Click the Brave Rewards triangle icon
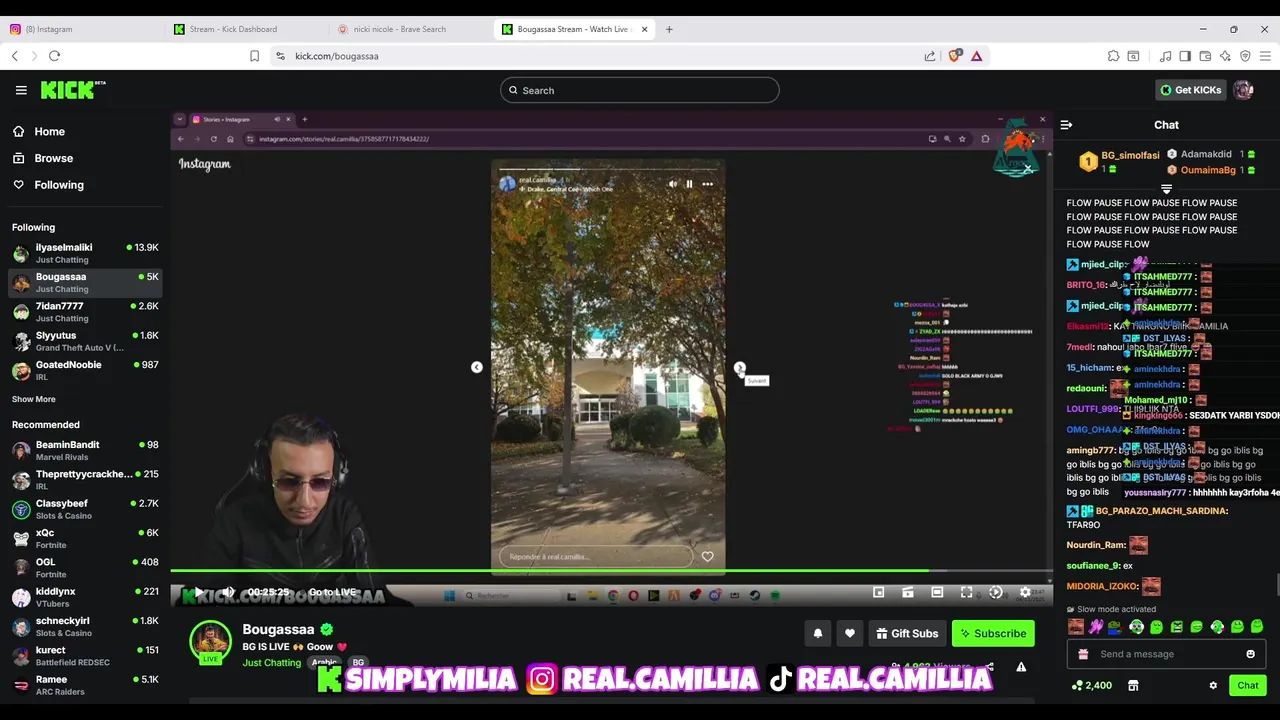 point(976,56)
